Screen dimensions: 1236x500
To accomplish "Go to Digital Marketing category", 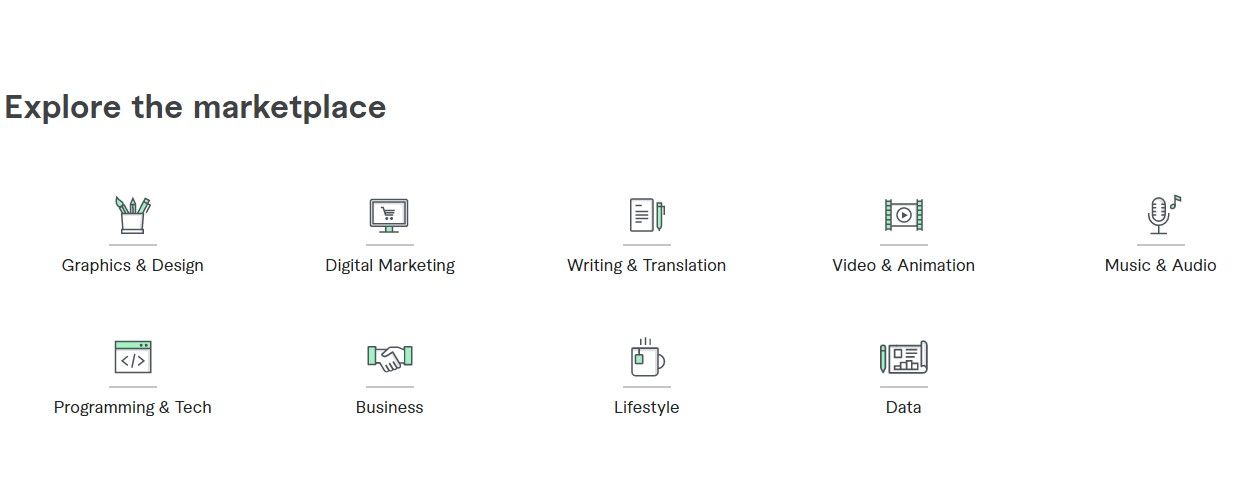I will click(390, 265).
